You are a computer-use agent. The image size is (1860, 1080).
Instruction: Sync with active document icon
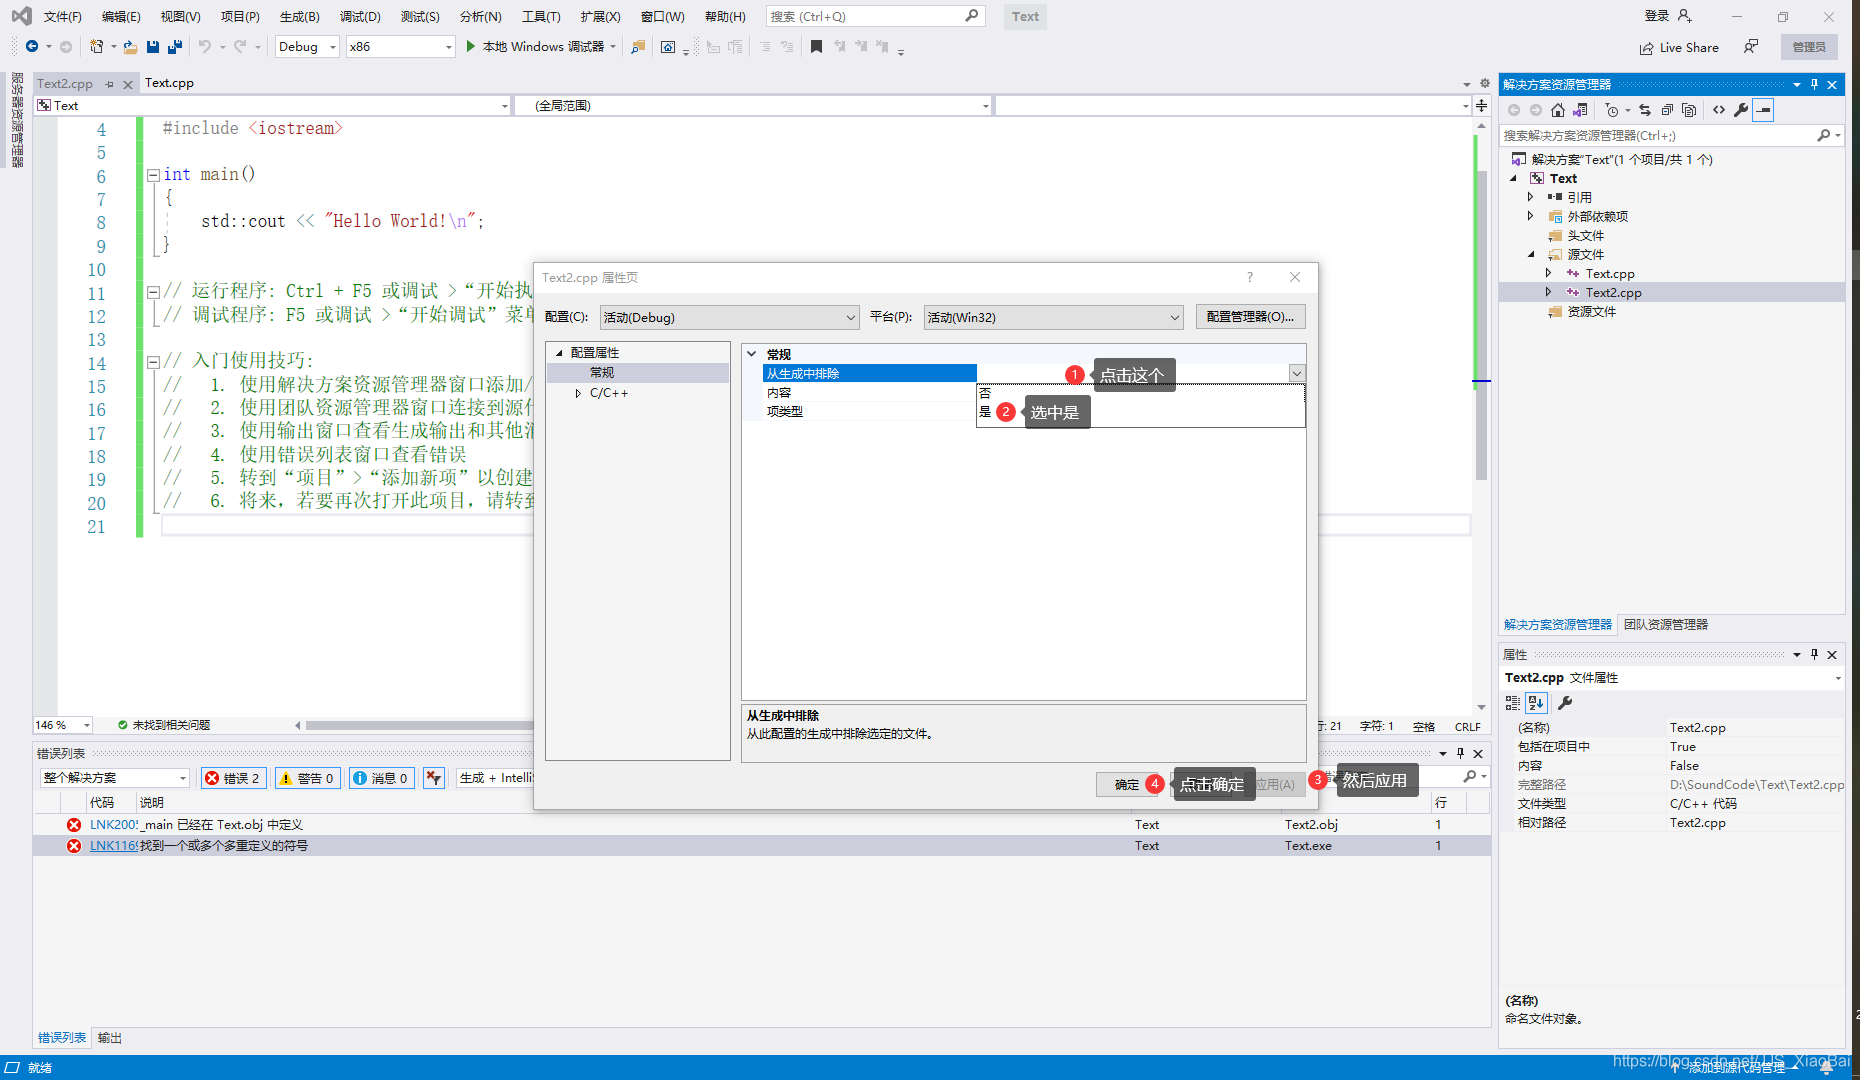coord(1645,110)
